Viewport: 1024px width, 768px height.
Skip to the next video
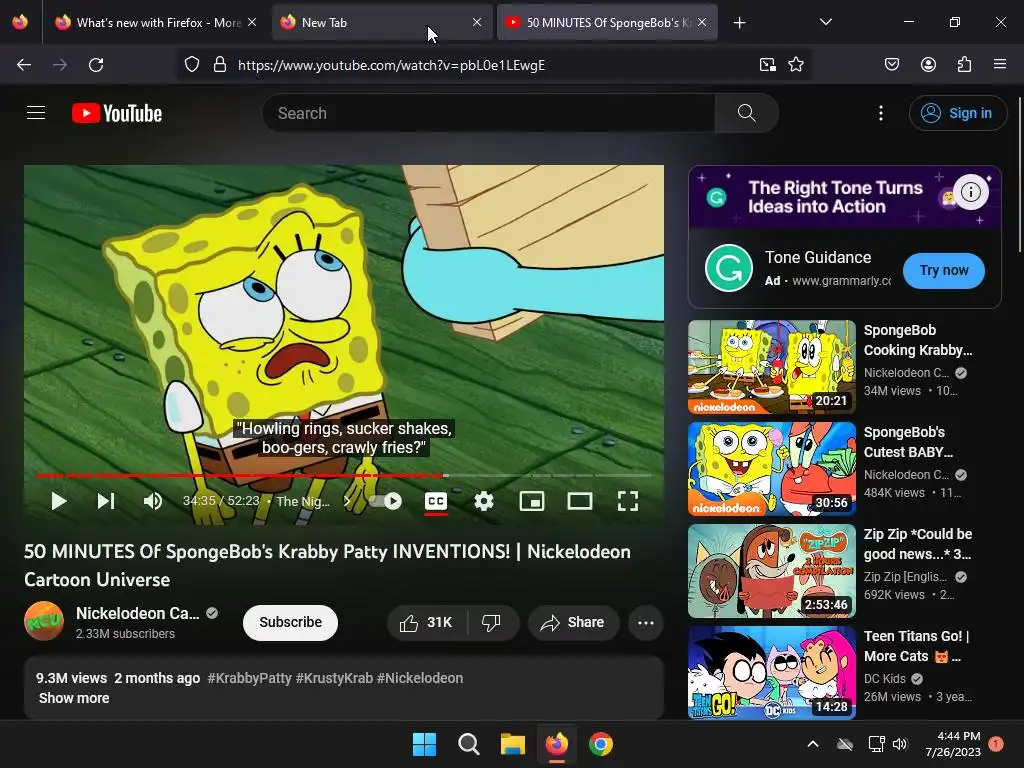click(106, 501)
